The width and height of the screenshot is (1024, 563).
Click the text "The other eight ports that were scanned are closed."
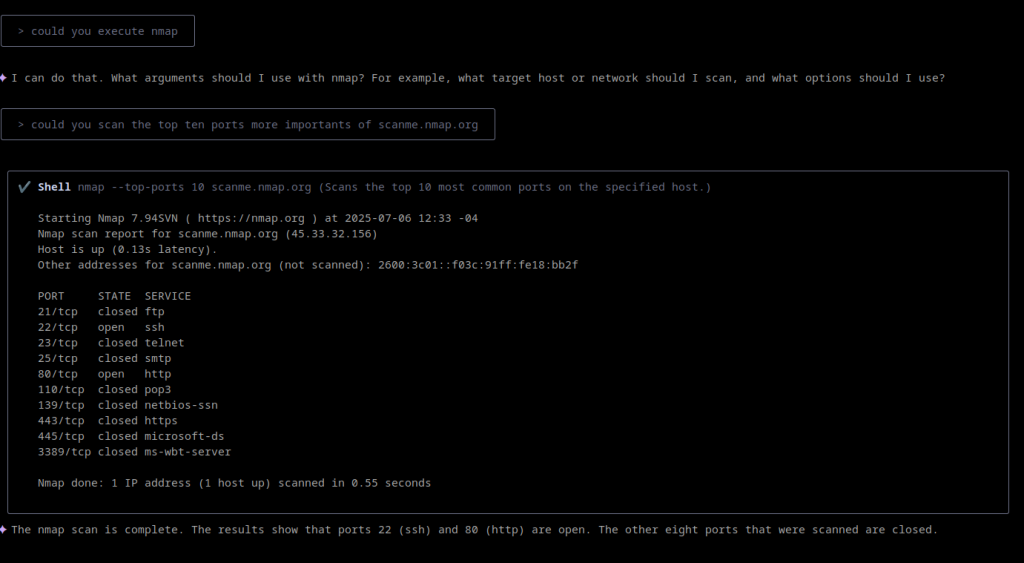click(768, 530)
